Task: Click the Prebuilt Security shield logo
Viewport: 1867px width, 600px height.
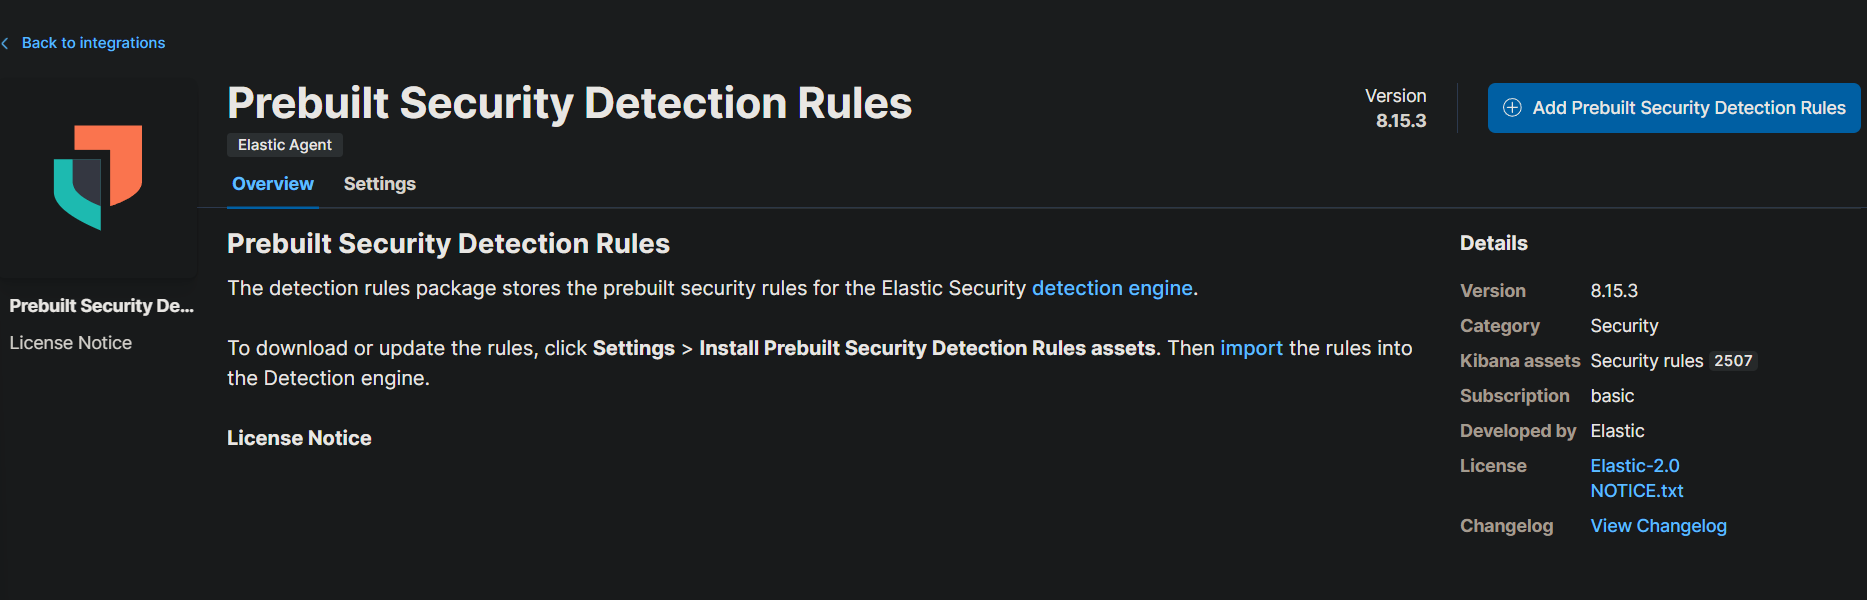Action: pos(98,177)
